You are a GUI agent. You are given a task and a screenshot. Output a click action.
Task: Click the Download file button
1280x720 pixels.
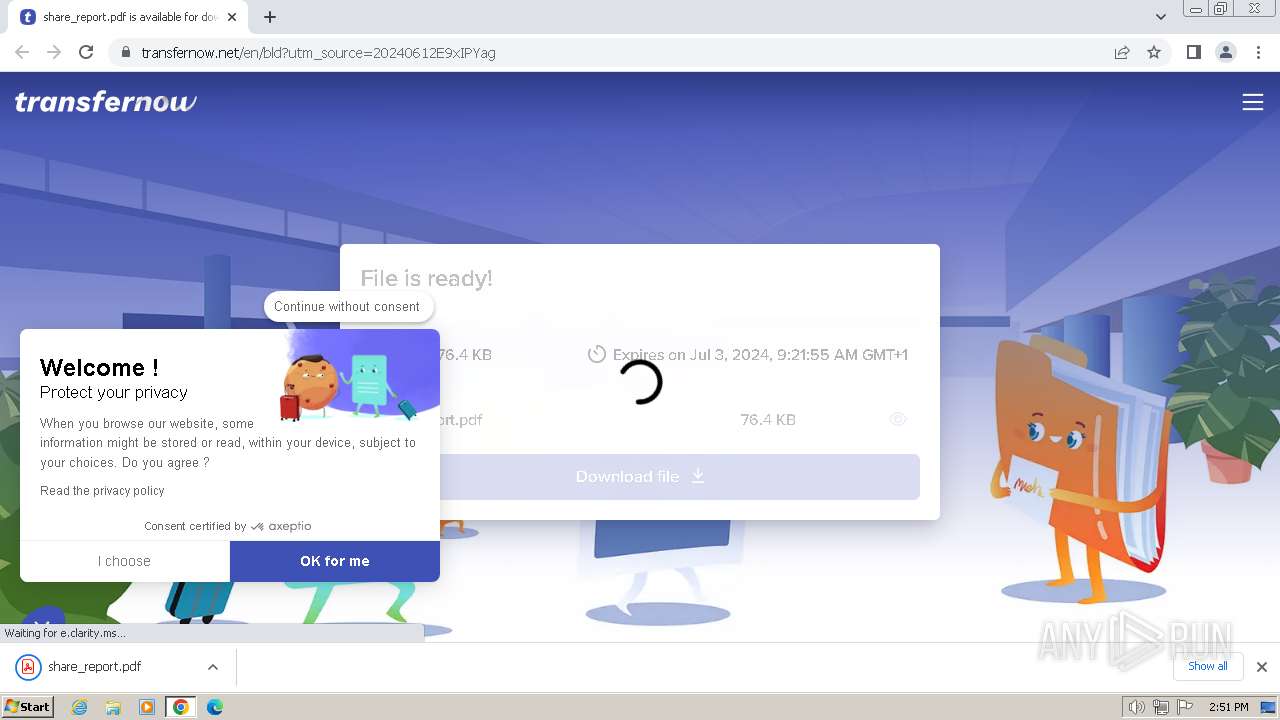640,477
